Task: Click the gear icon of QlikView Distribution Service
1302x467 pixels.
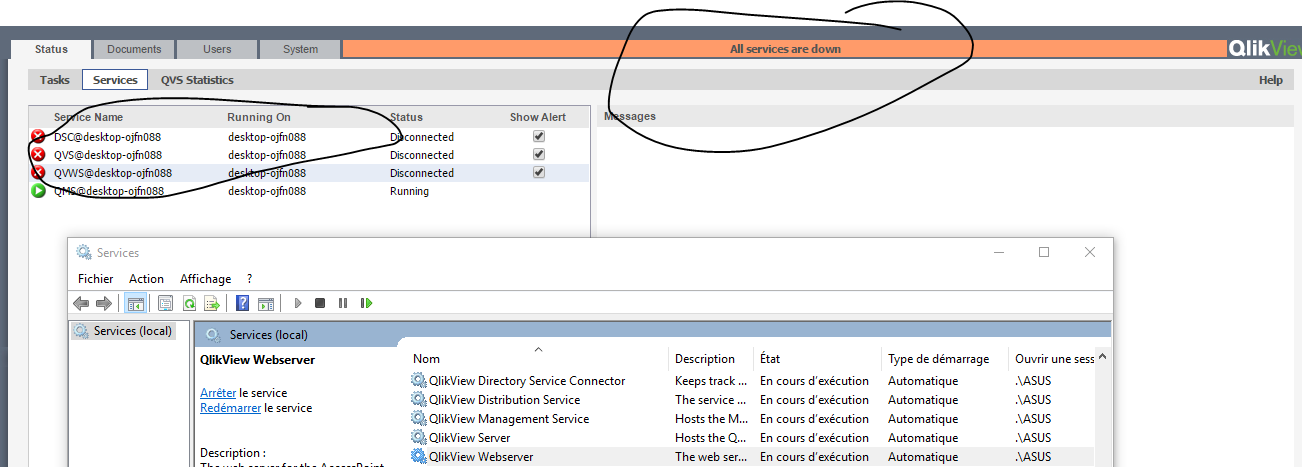Action: (x=418, y=399)
